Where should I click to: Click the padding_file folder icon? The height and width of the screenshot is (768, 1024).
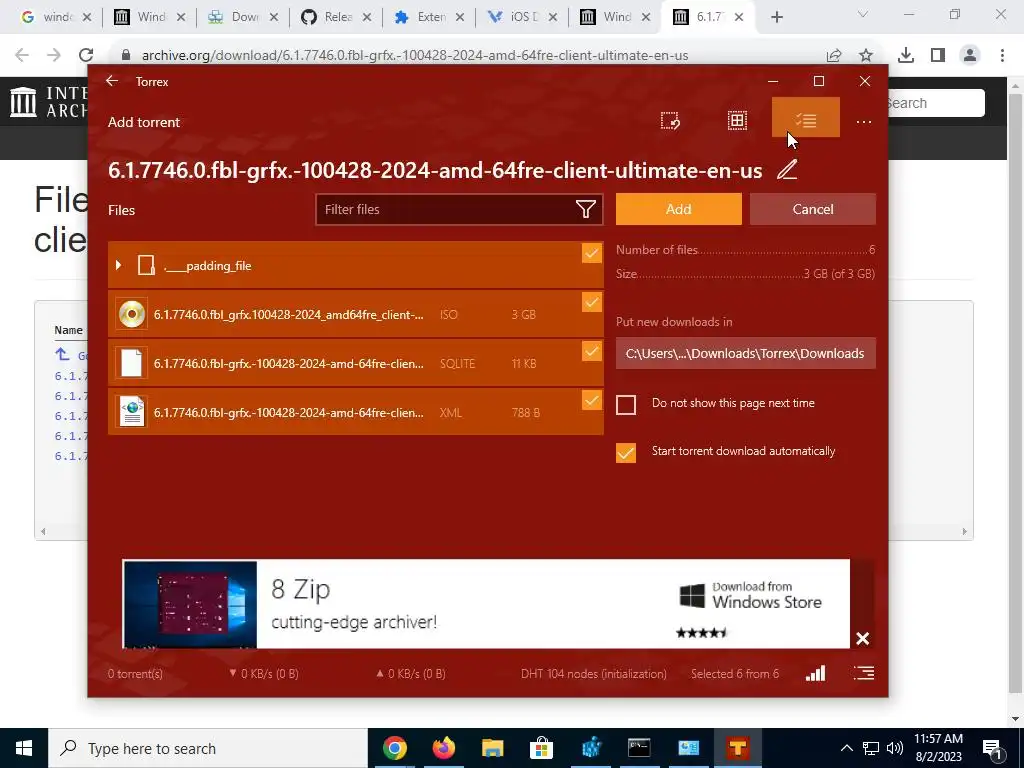(146, 265)
